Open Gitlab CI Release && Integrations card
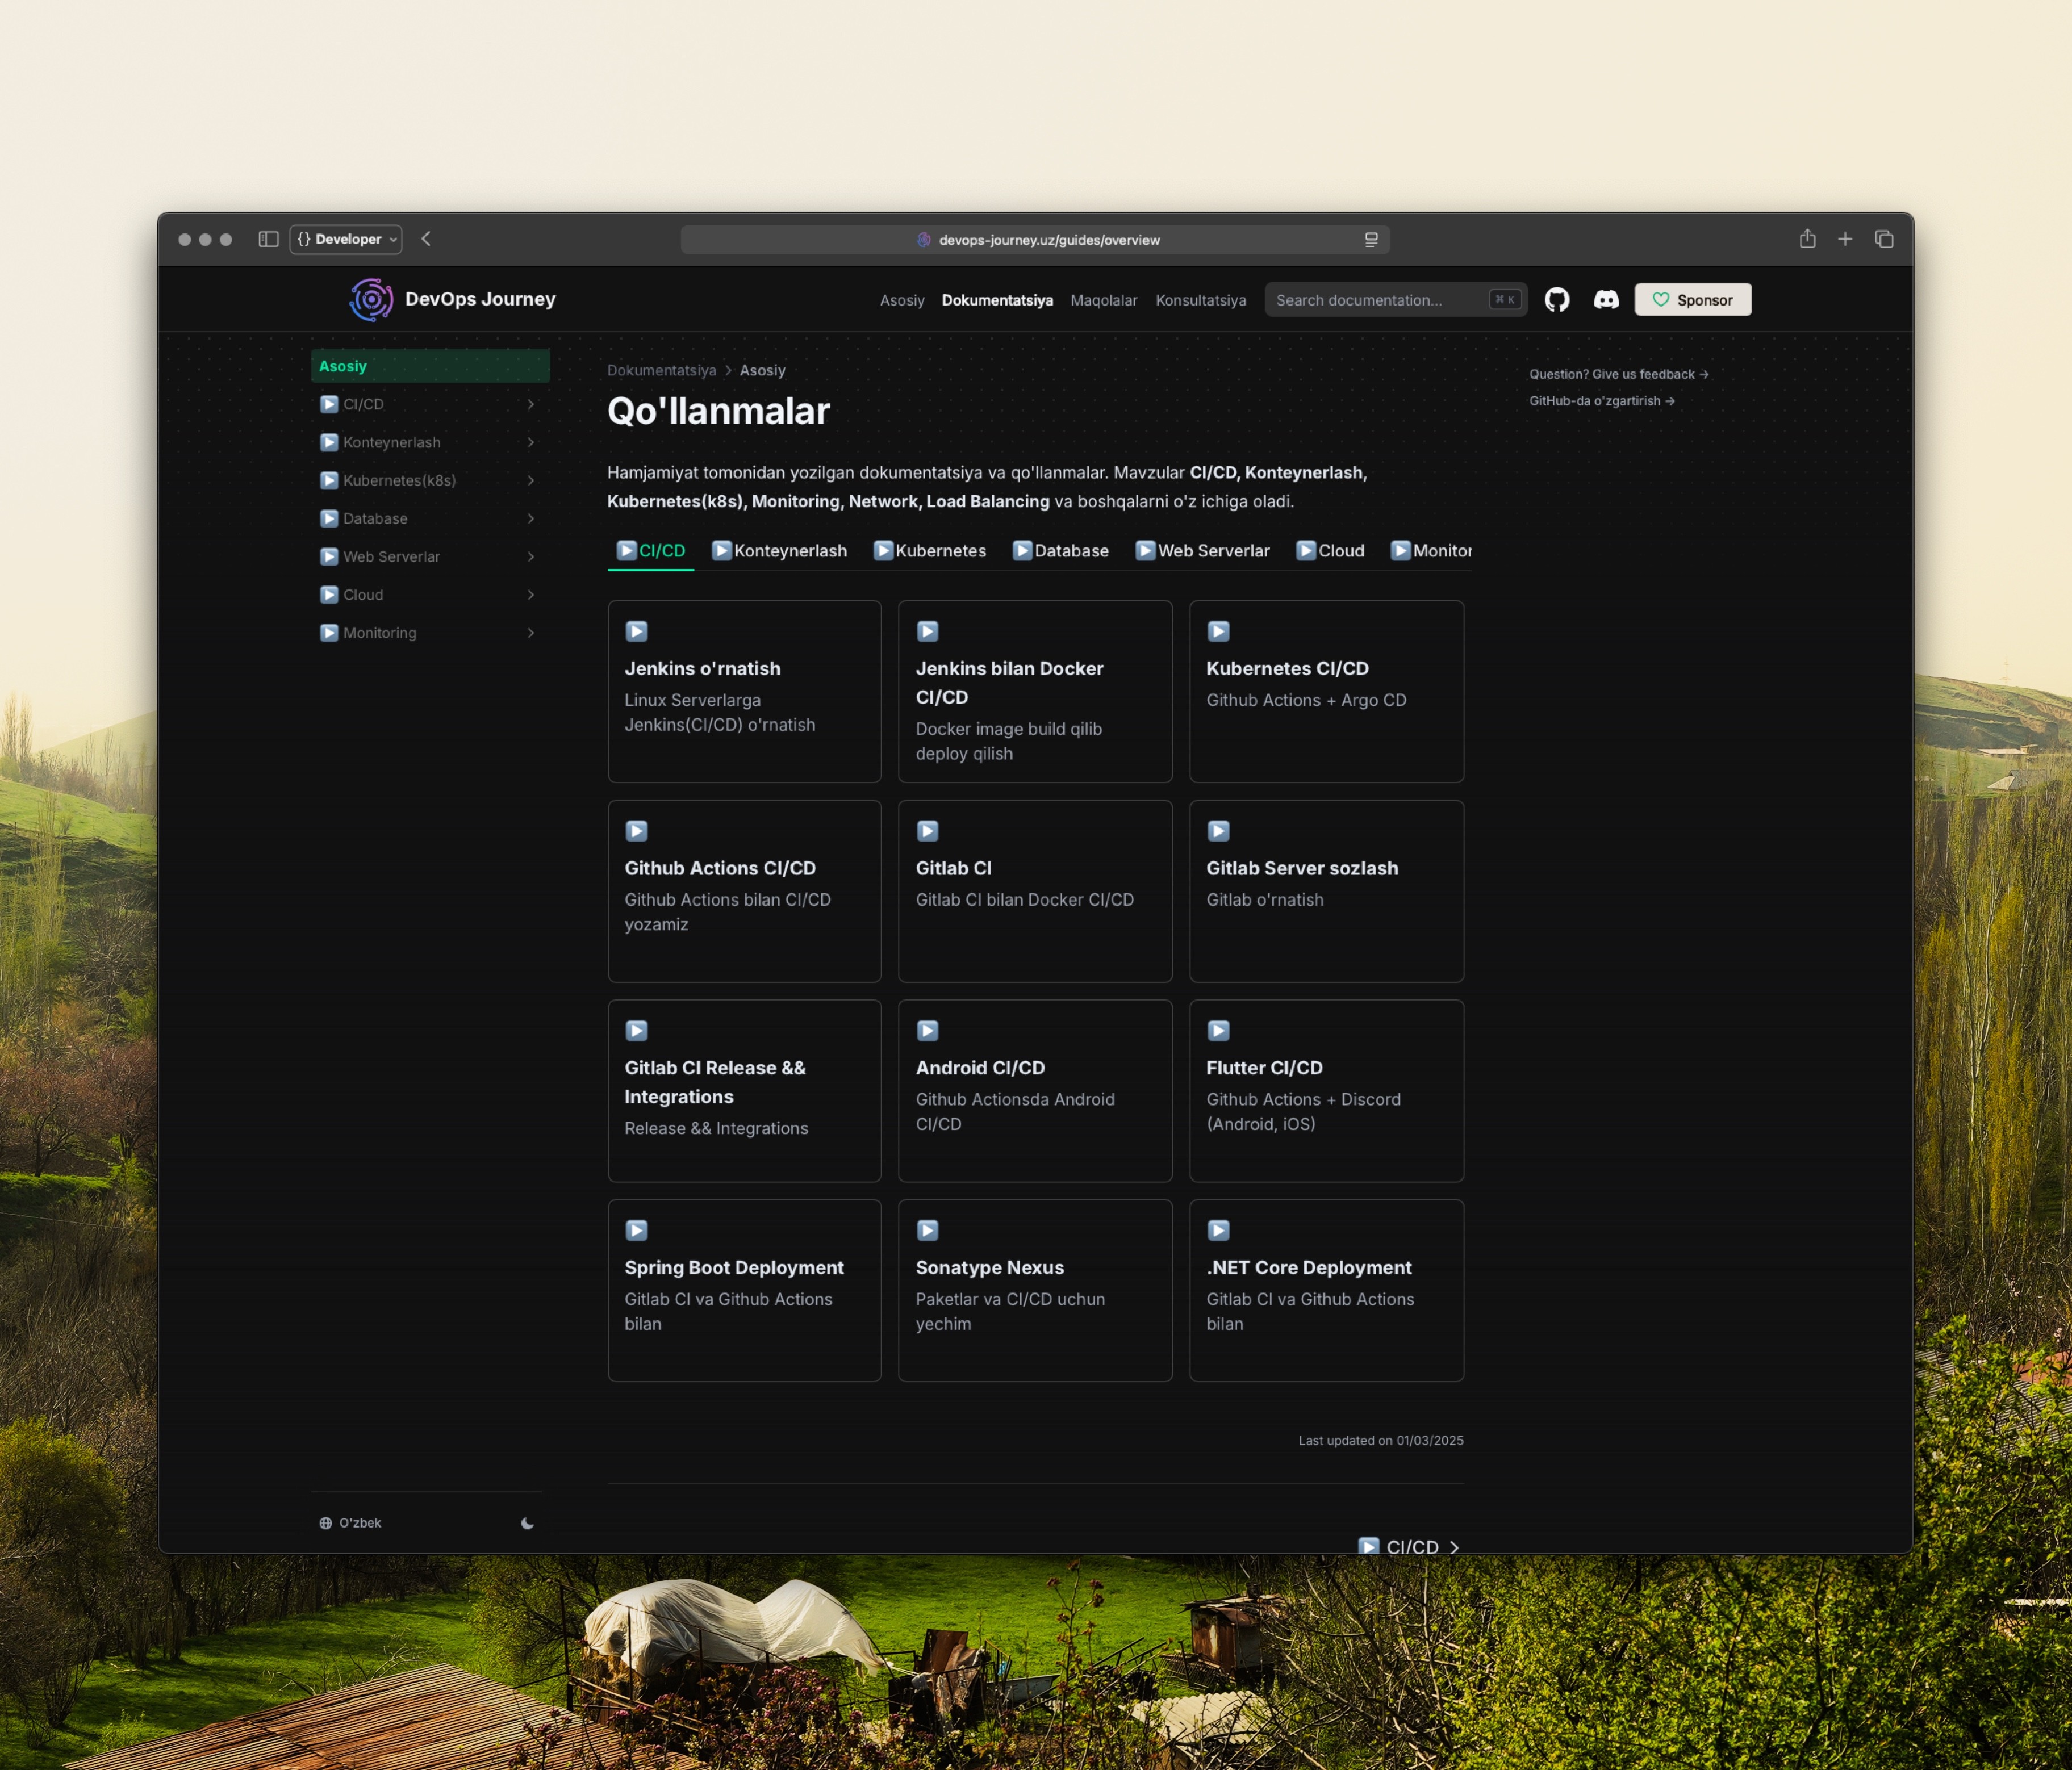 pos(744,1091)
